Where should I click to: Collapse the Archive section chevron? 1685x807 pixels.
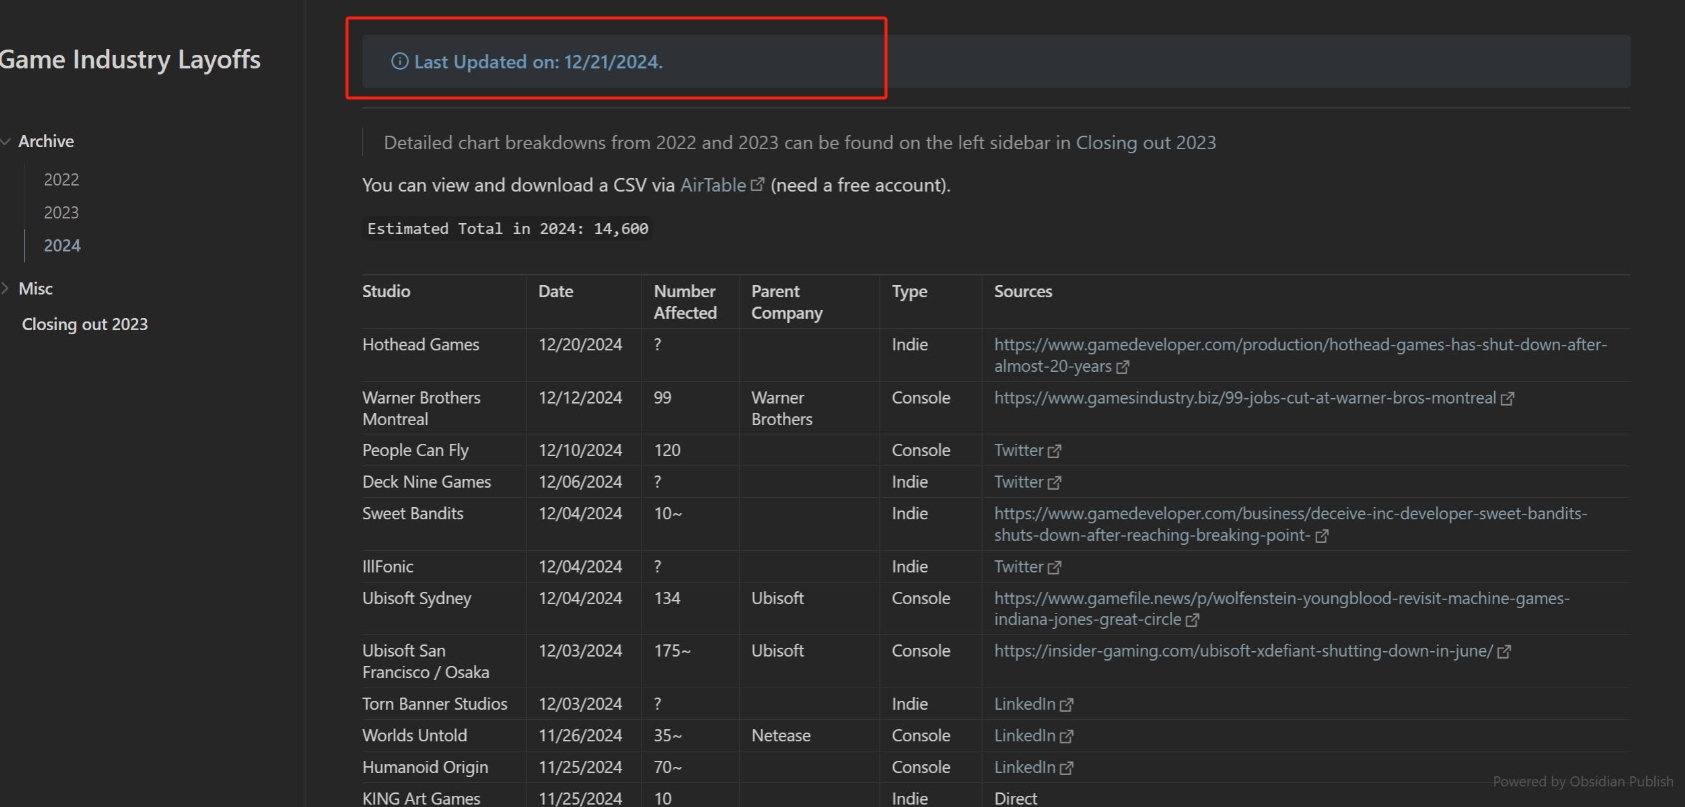tap(6, 142)
